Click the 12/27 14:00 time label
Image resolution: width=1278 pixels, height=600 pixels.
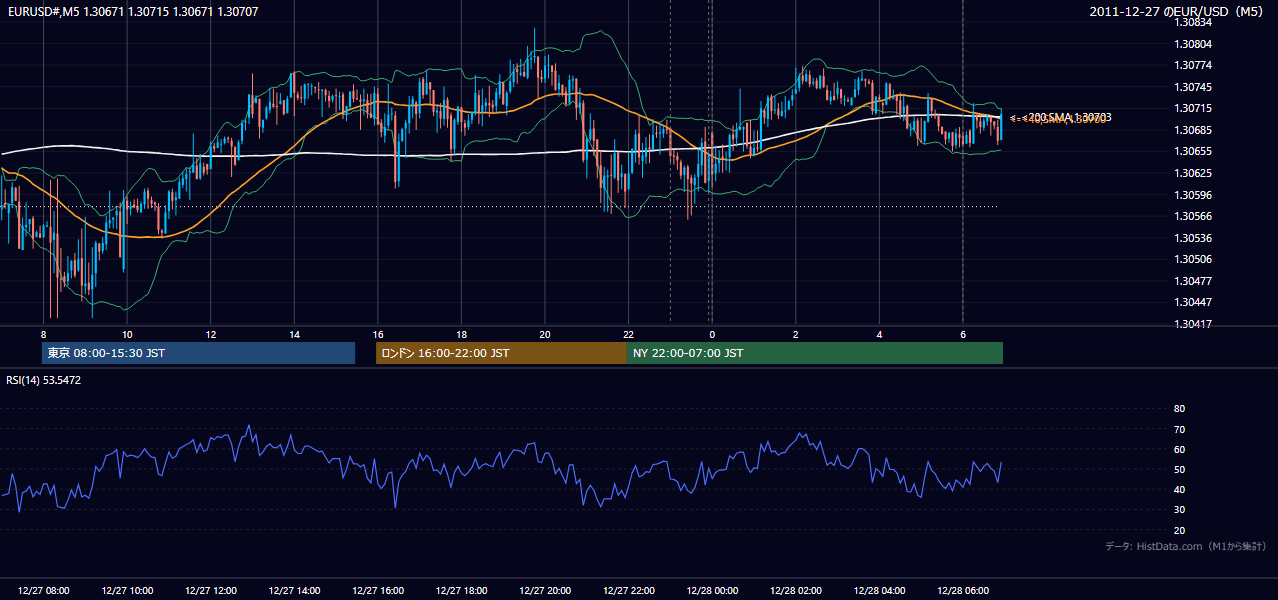294,591
